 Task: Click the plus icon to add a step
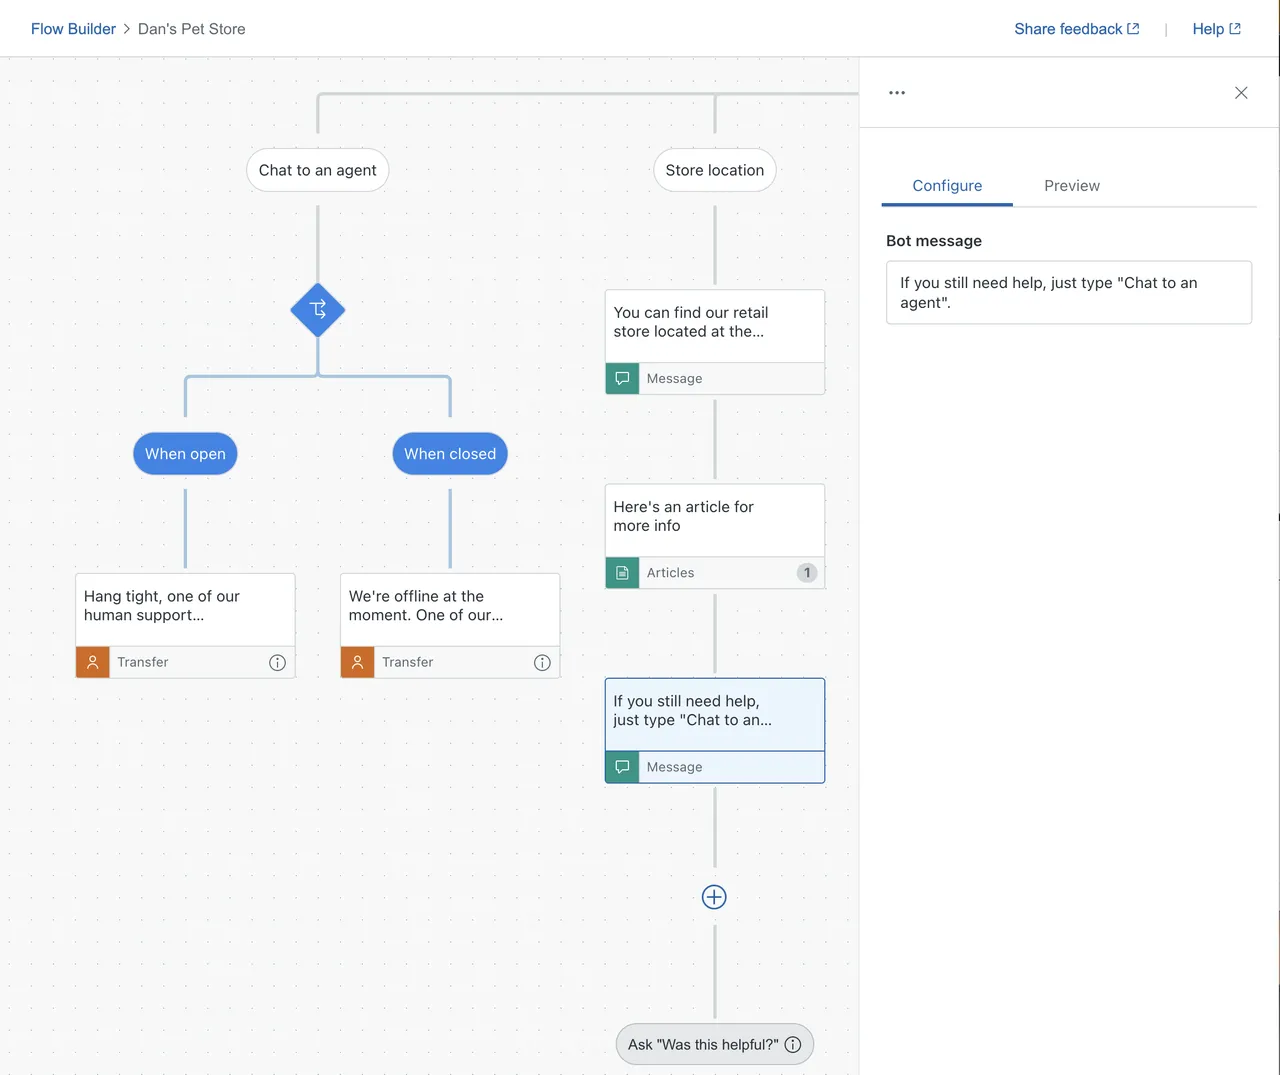coord(714,897)
